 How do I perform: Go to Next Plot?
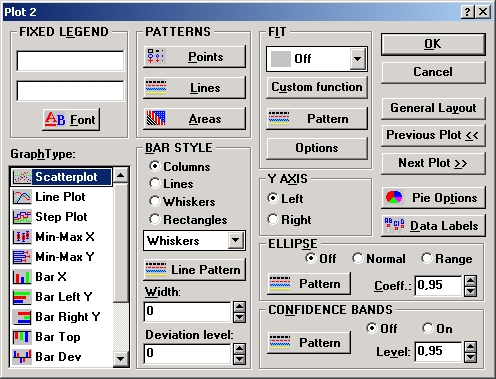[x=433, y=163]
